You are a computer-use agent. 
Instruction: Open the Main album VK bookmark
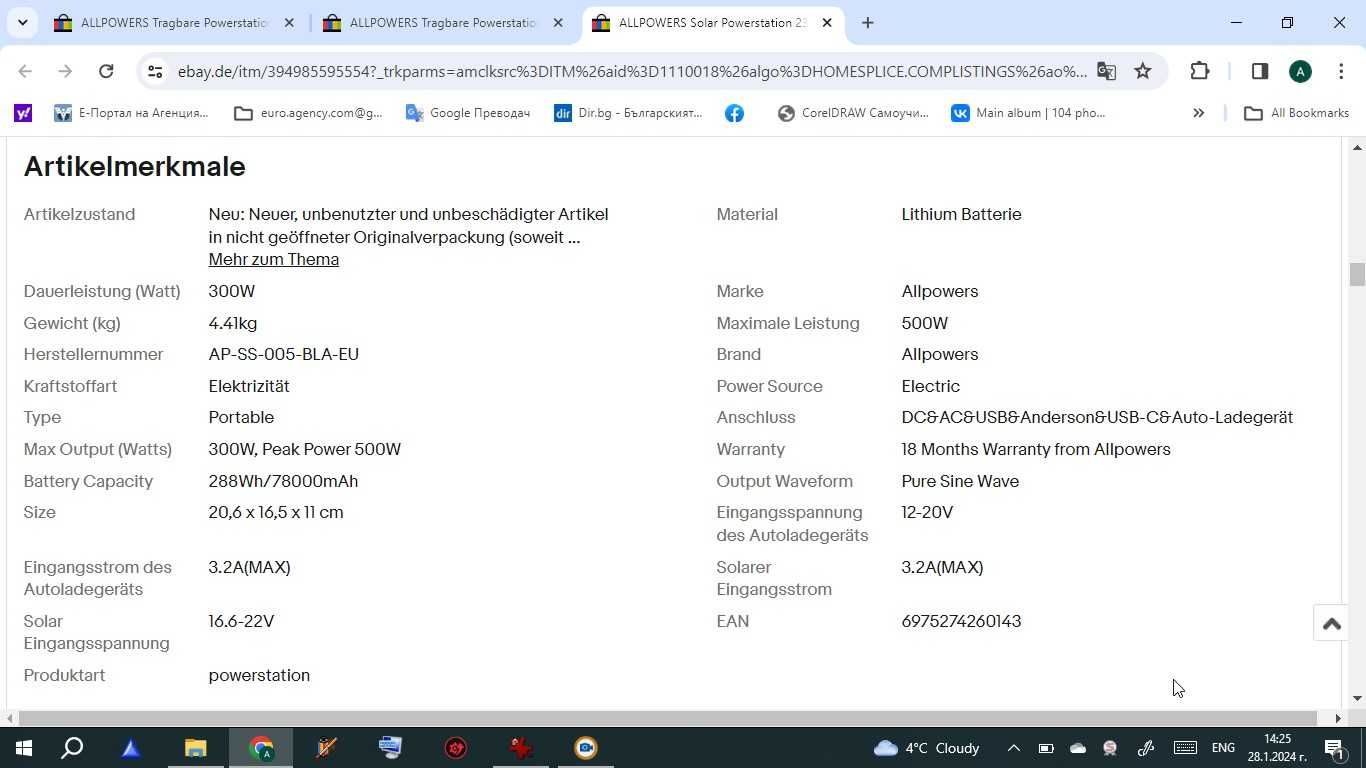[x=1028, y=113]
